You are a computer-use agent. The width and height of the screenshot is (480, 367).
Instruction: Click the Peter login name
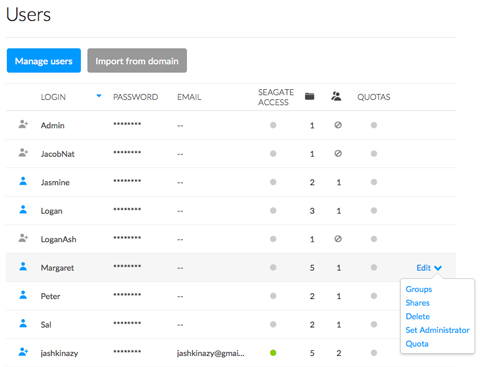tap(50, 296)
